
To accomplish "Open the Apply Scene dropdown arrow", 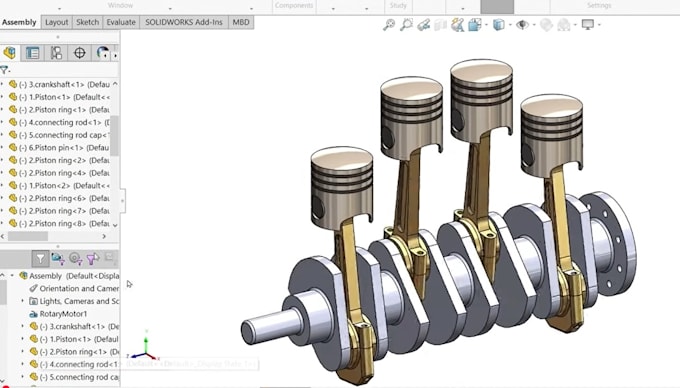I will 575,25.
